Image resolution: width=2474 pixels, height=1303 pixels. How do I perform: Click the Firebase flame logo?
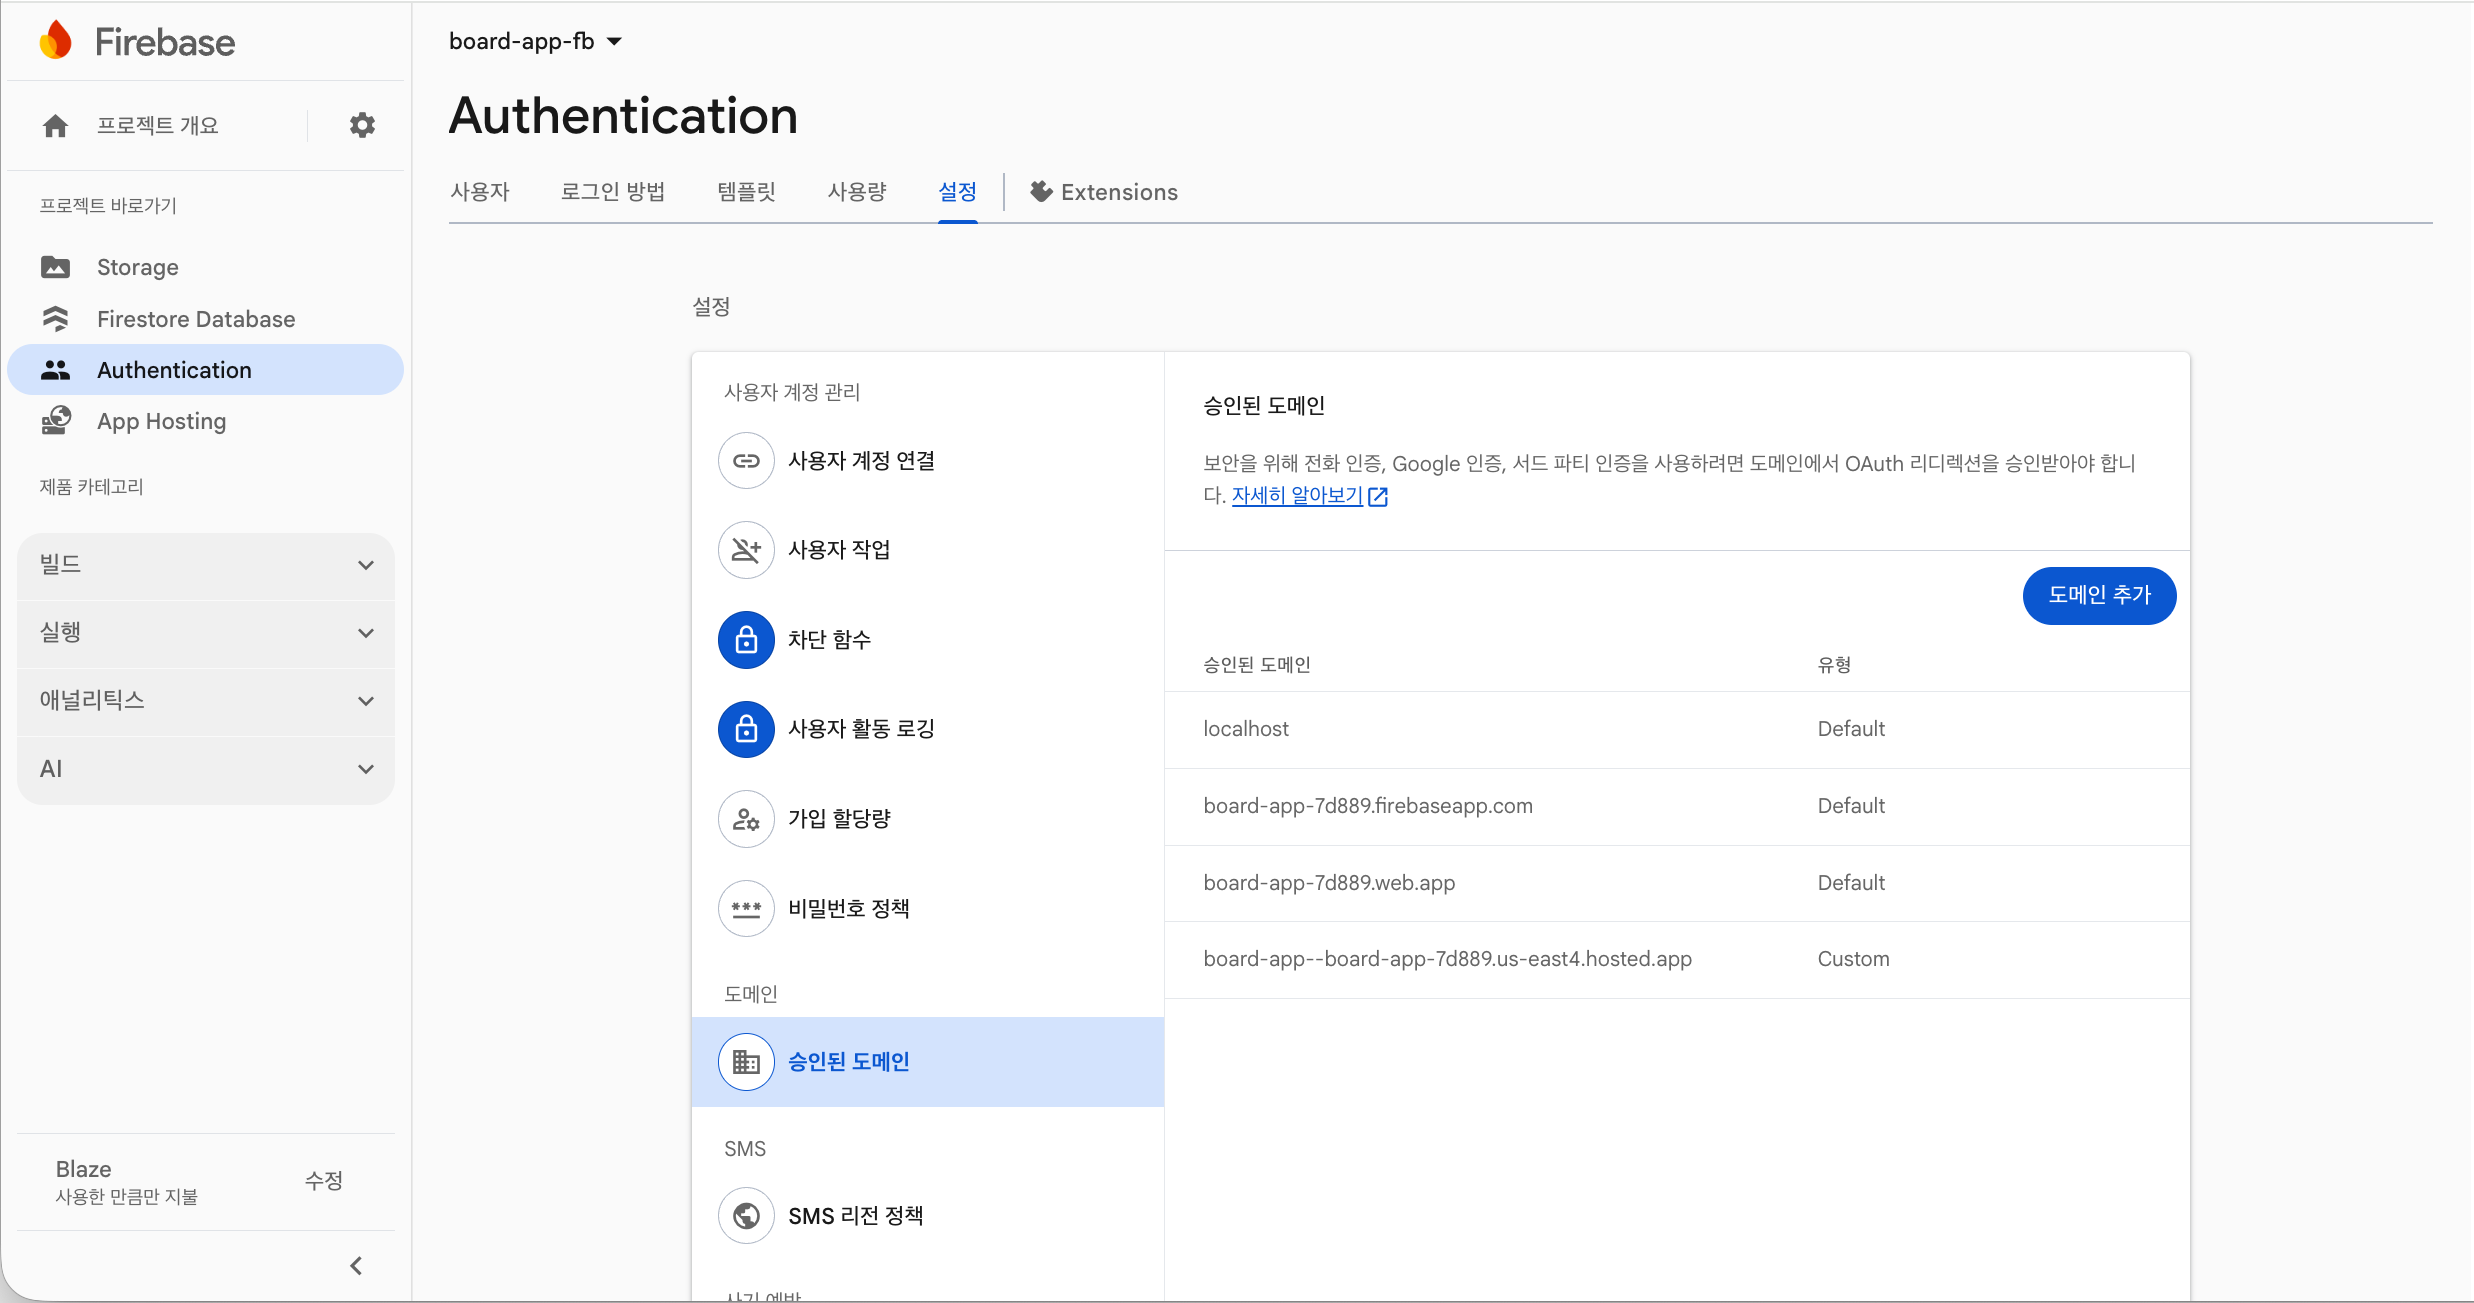[x=56, y=41]
